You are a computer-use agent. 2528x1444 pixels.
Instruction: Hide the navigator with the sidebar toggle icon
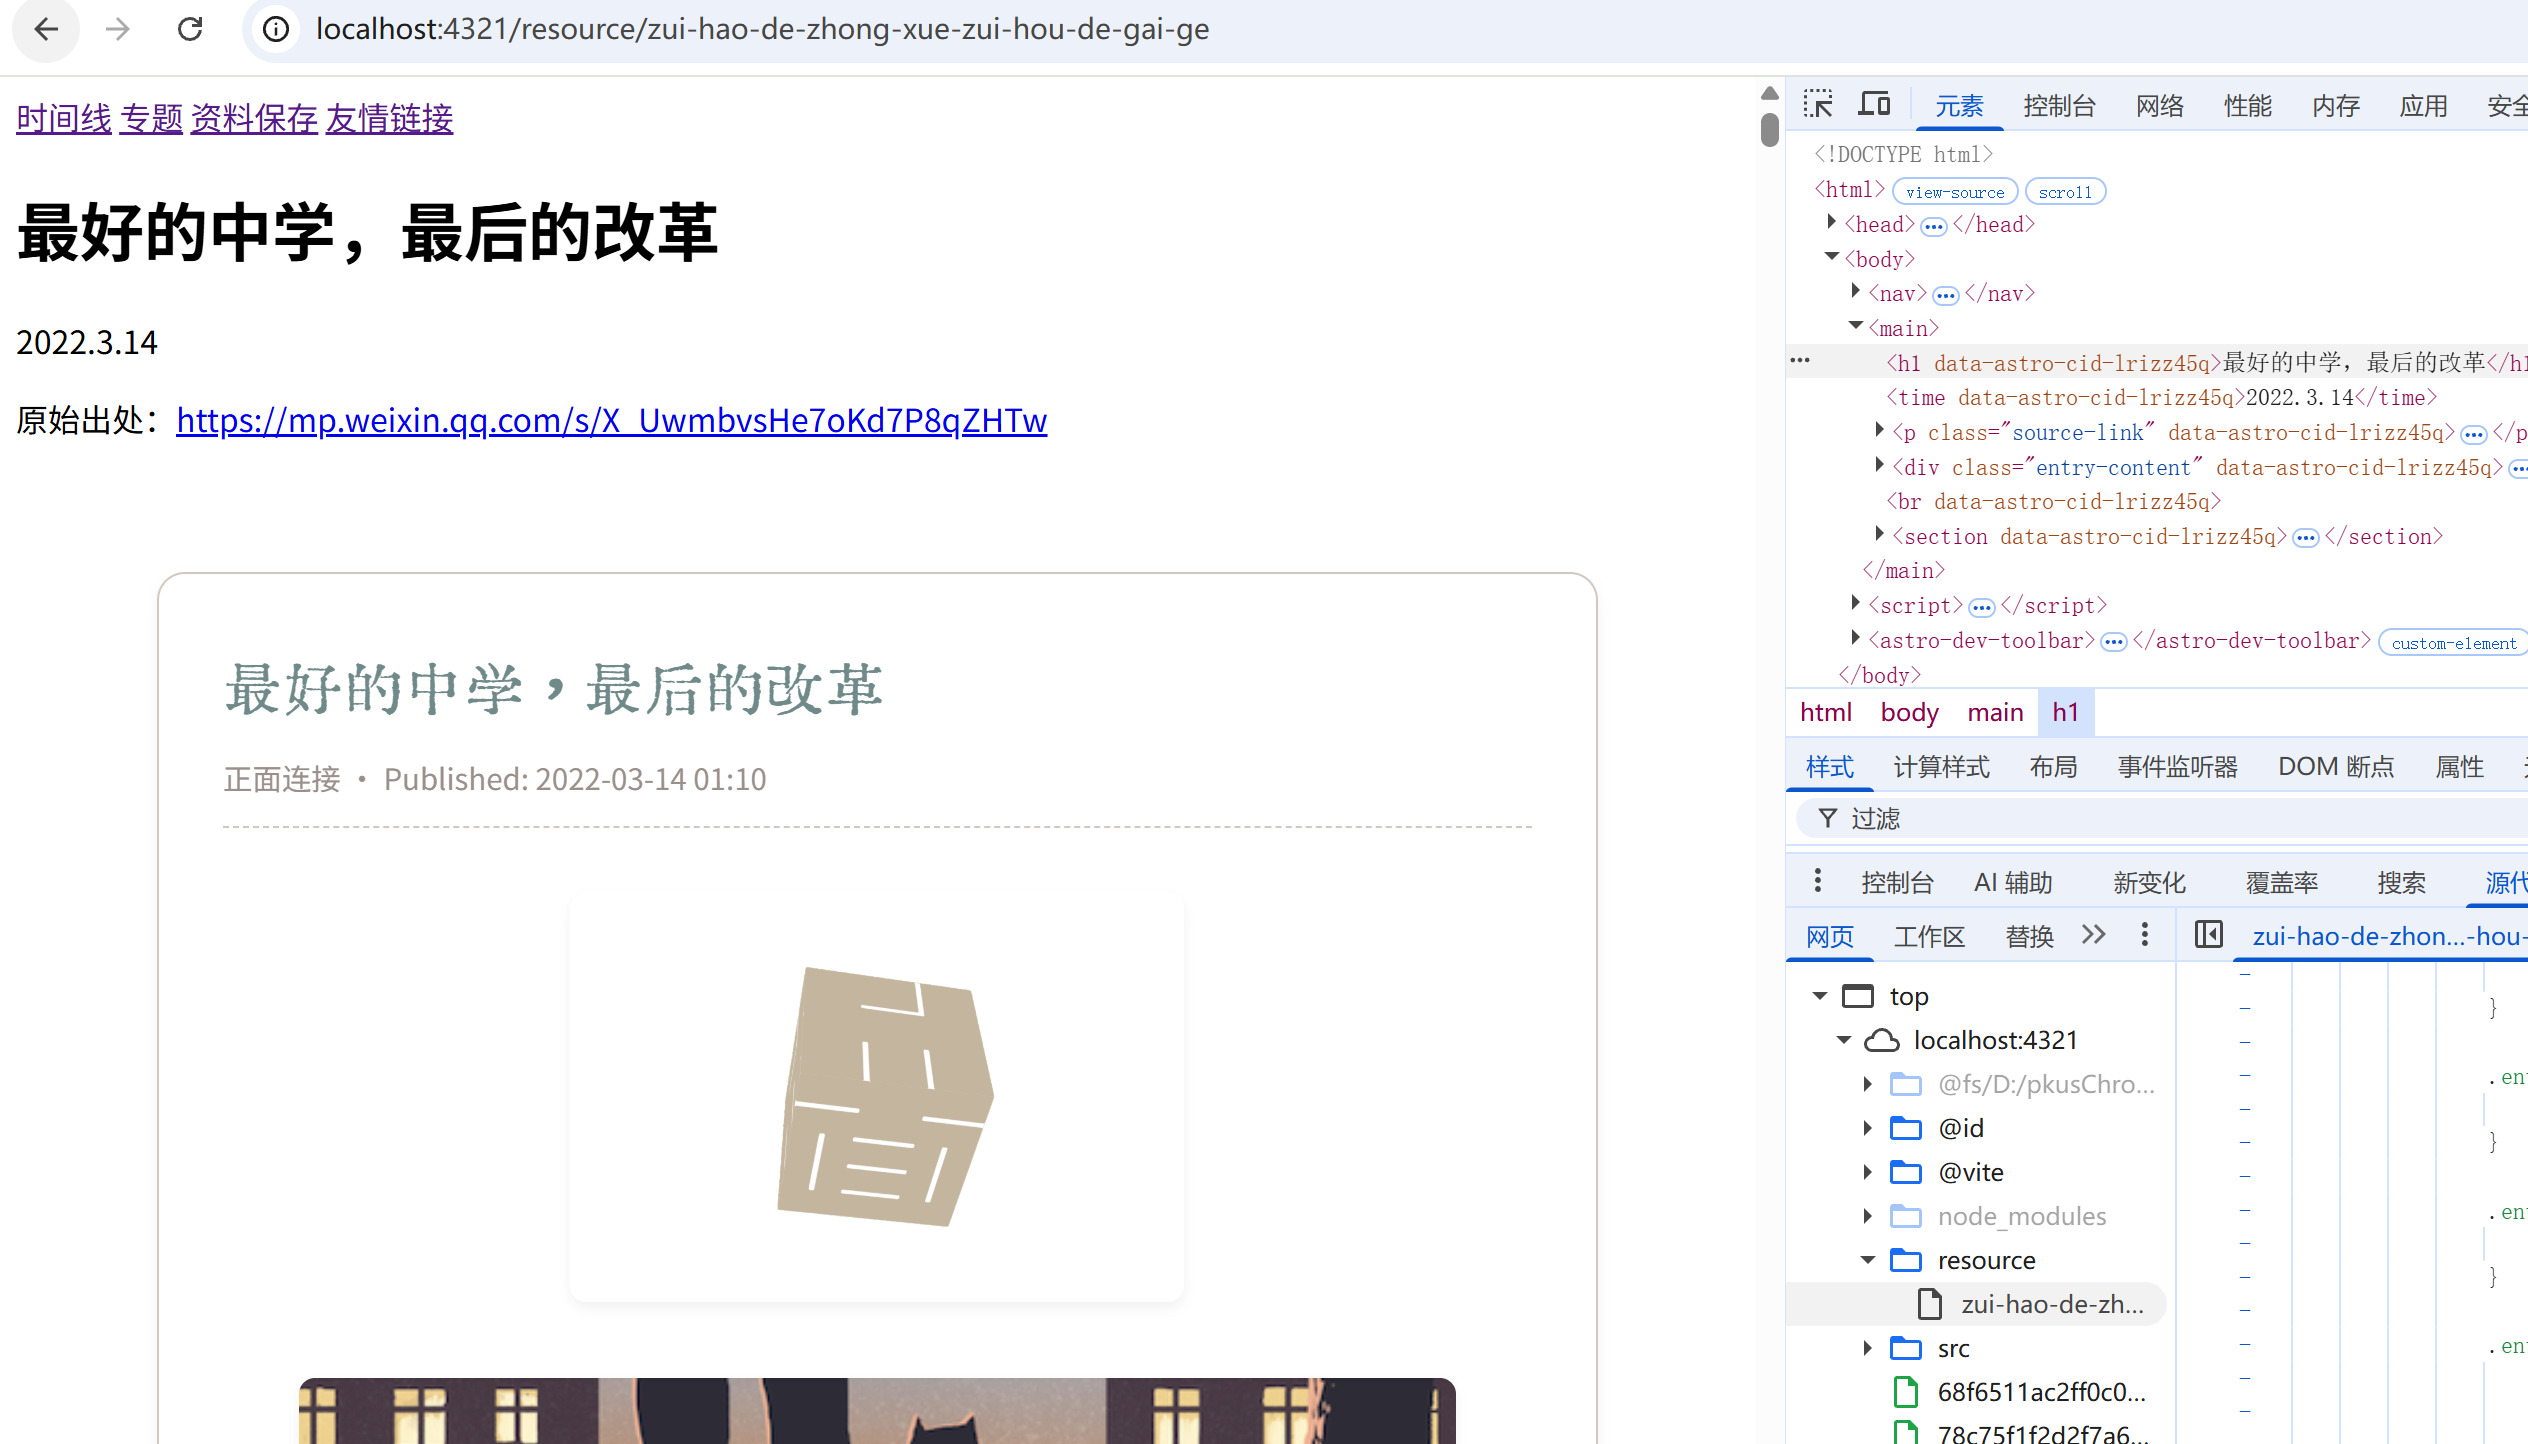tap(2209, 935)
